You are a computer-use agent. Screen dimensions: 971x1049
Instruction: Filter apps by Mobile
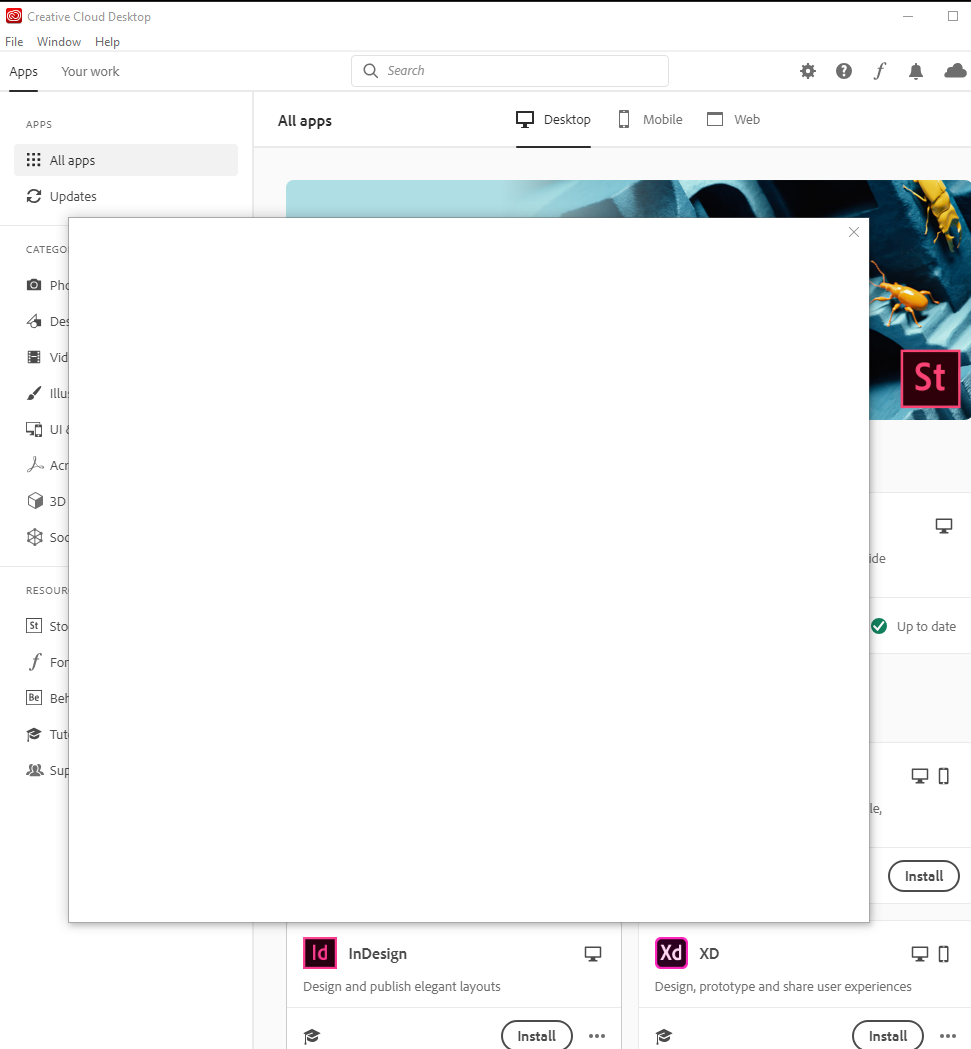pyautogui.click(x=650, y=119)
